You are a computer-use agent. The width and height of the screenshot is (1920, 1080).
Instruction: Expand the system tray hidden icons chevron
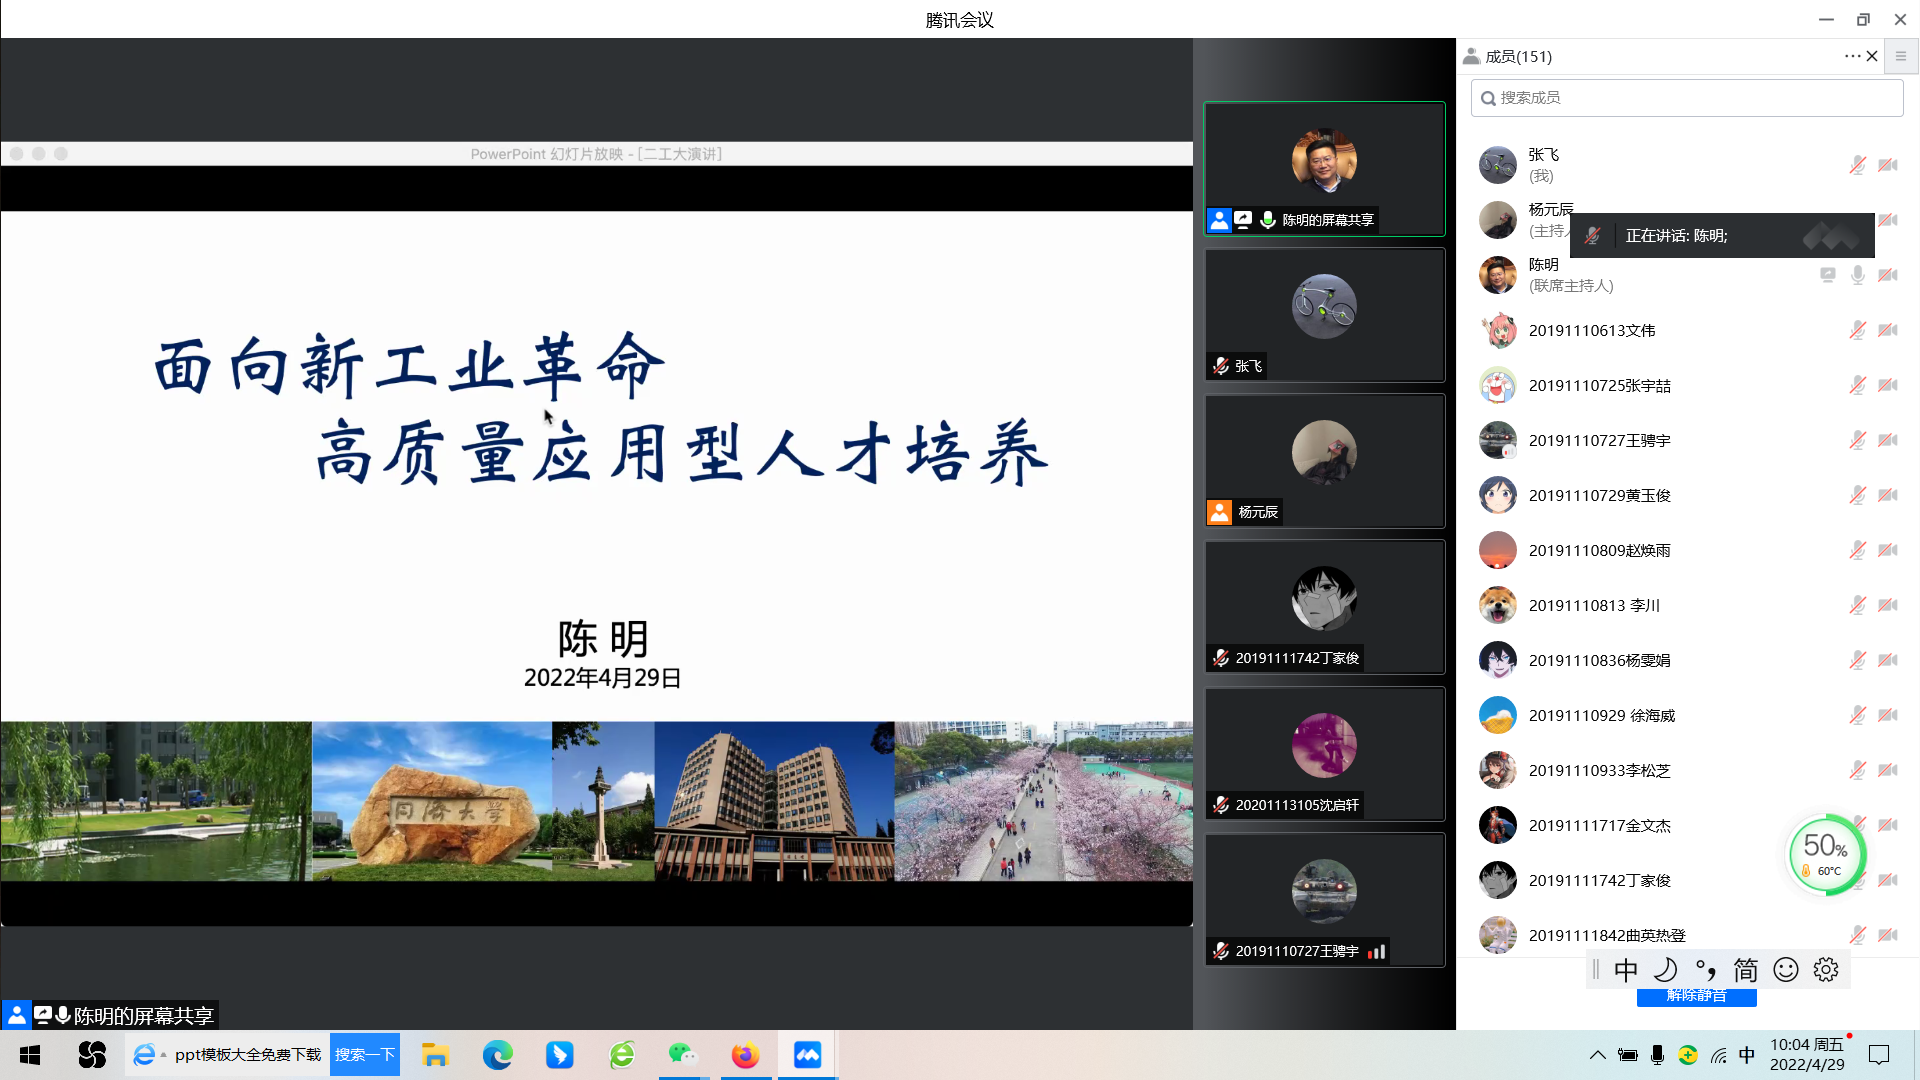pyautogui.click(x=1597, y=1055)
